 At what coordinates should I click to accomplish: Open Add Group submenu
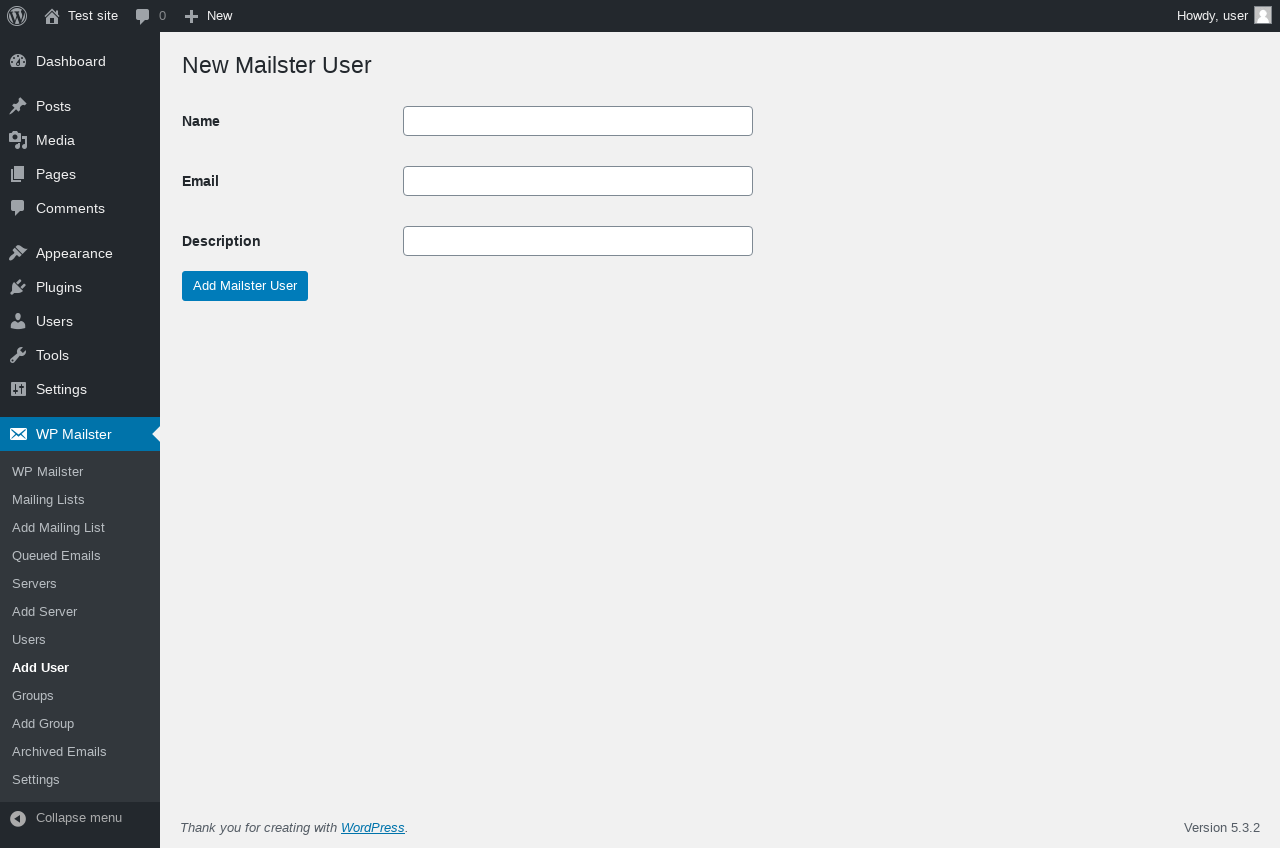click(x=43, y=723)
